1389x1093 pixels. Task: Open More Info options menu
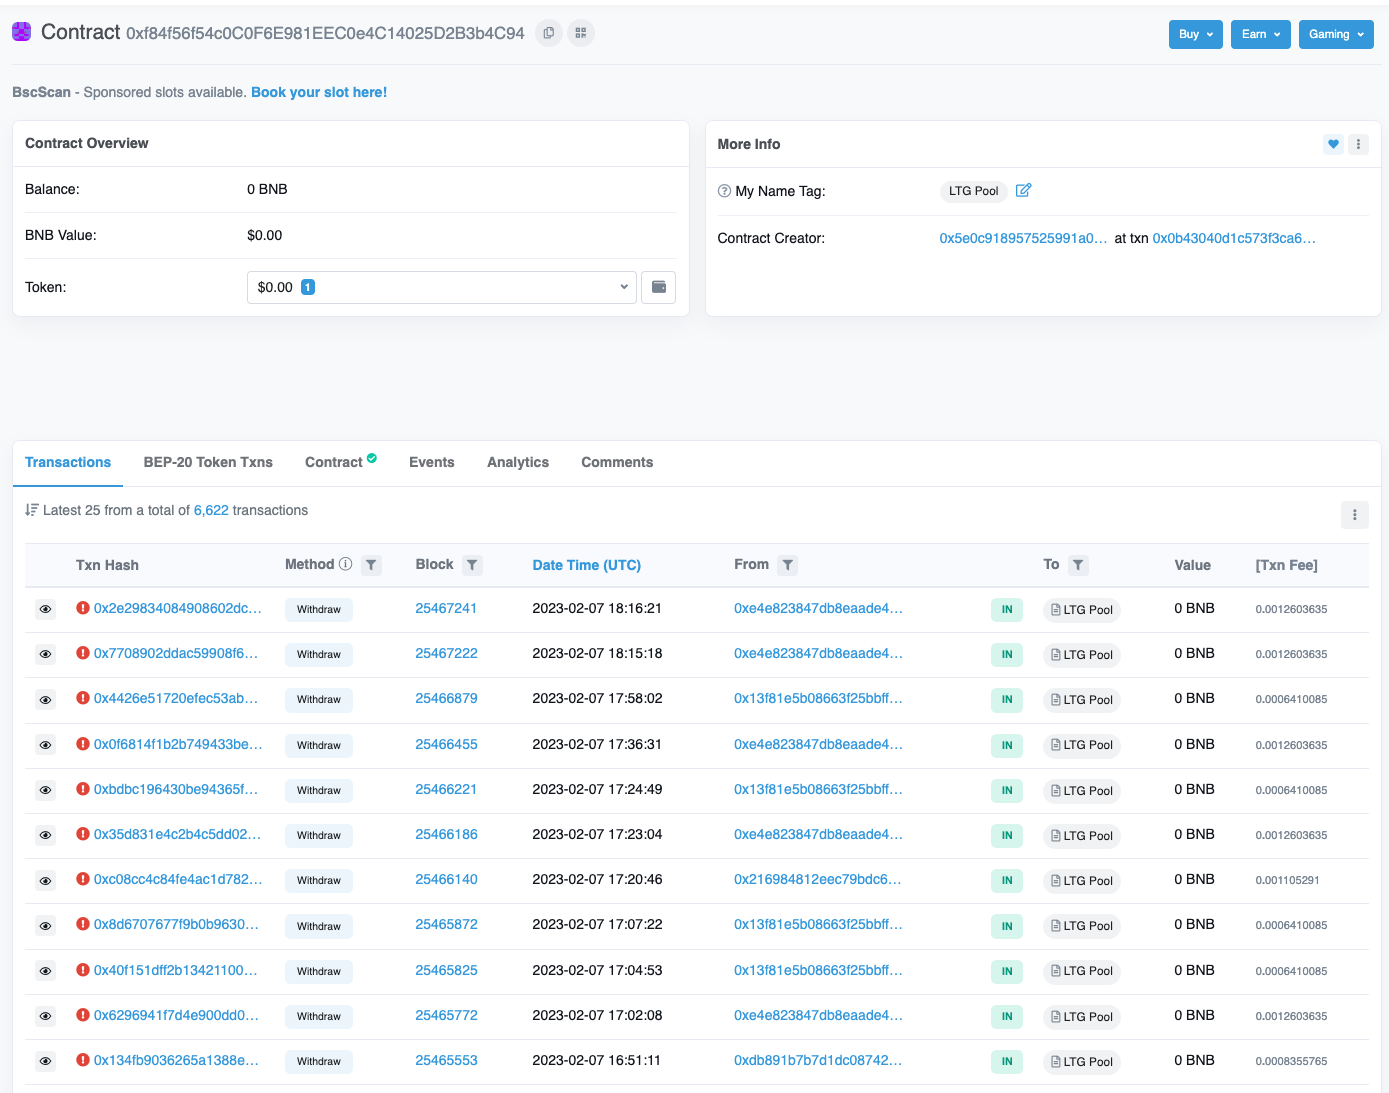click(1358, 144)
